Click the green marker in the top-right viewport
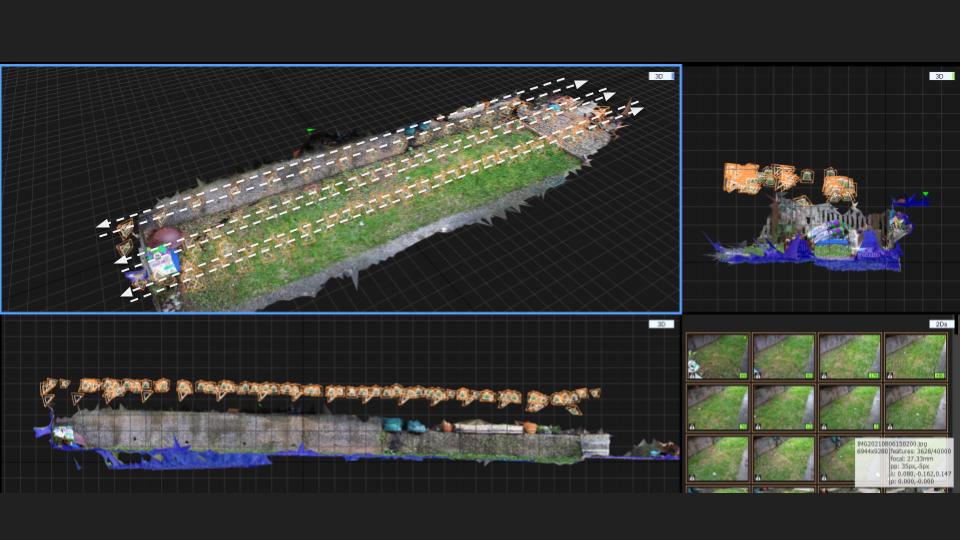Screen dimensions: 960x540 (926, 194)
